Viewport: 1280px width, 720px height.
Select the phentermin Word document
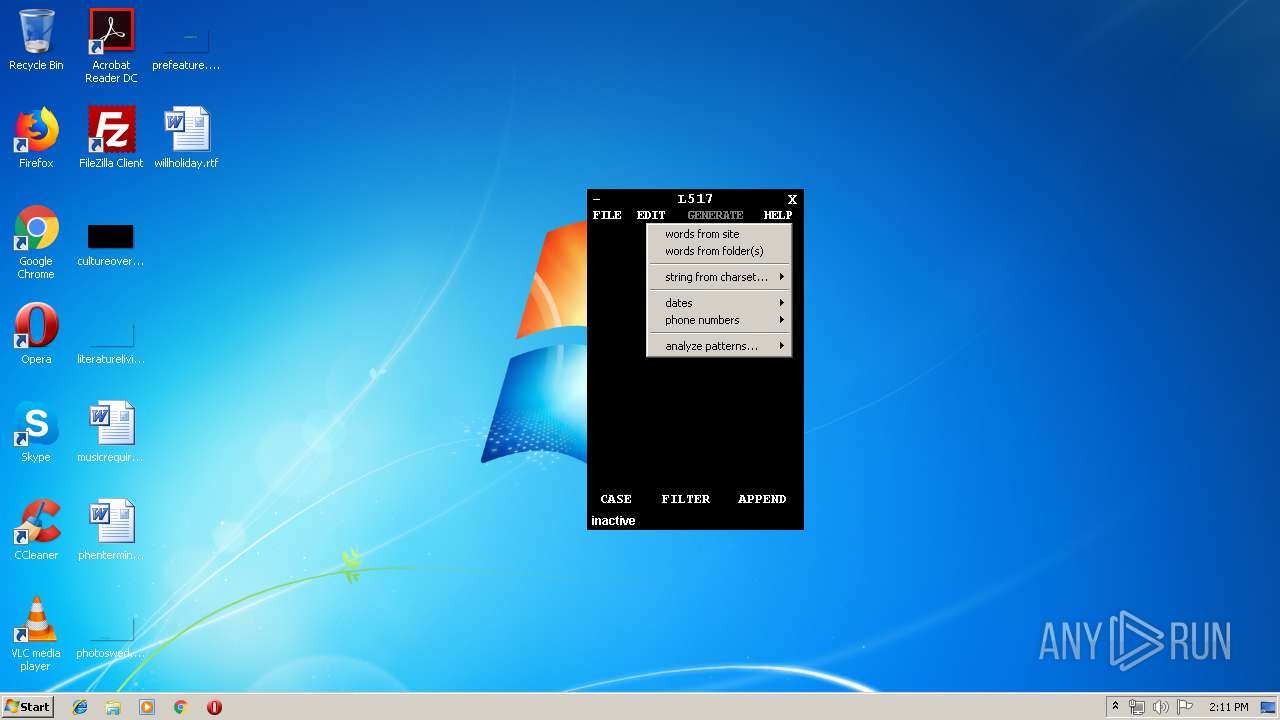pyautogui.click(x=111, y=530)
